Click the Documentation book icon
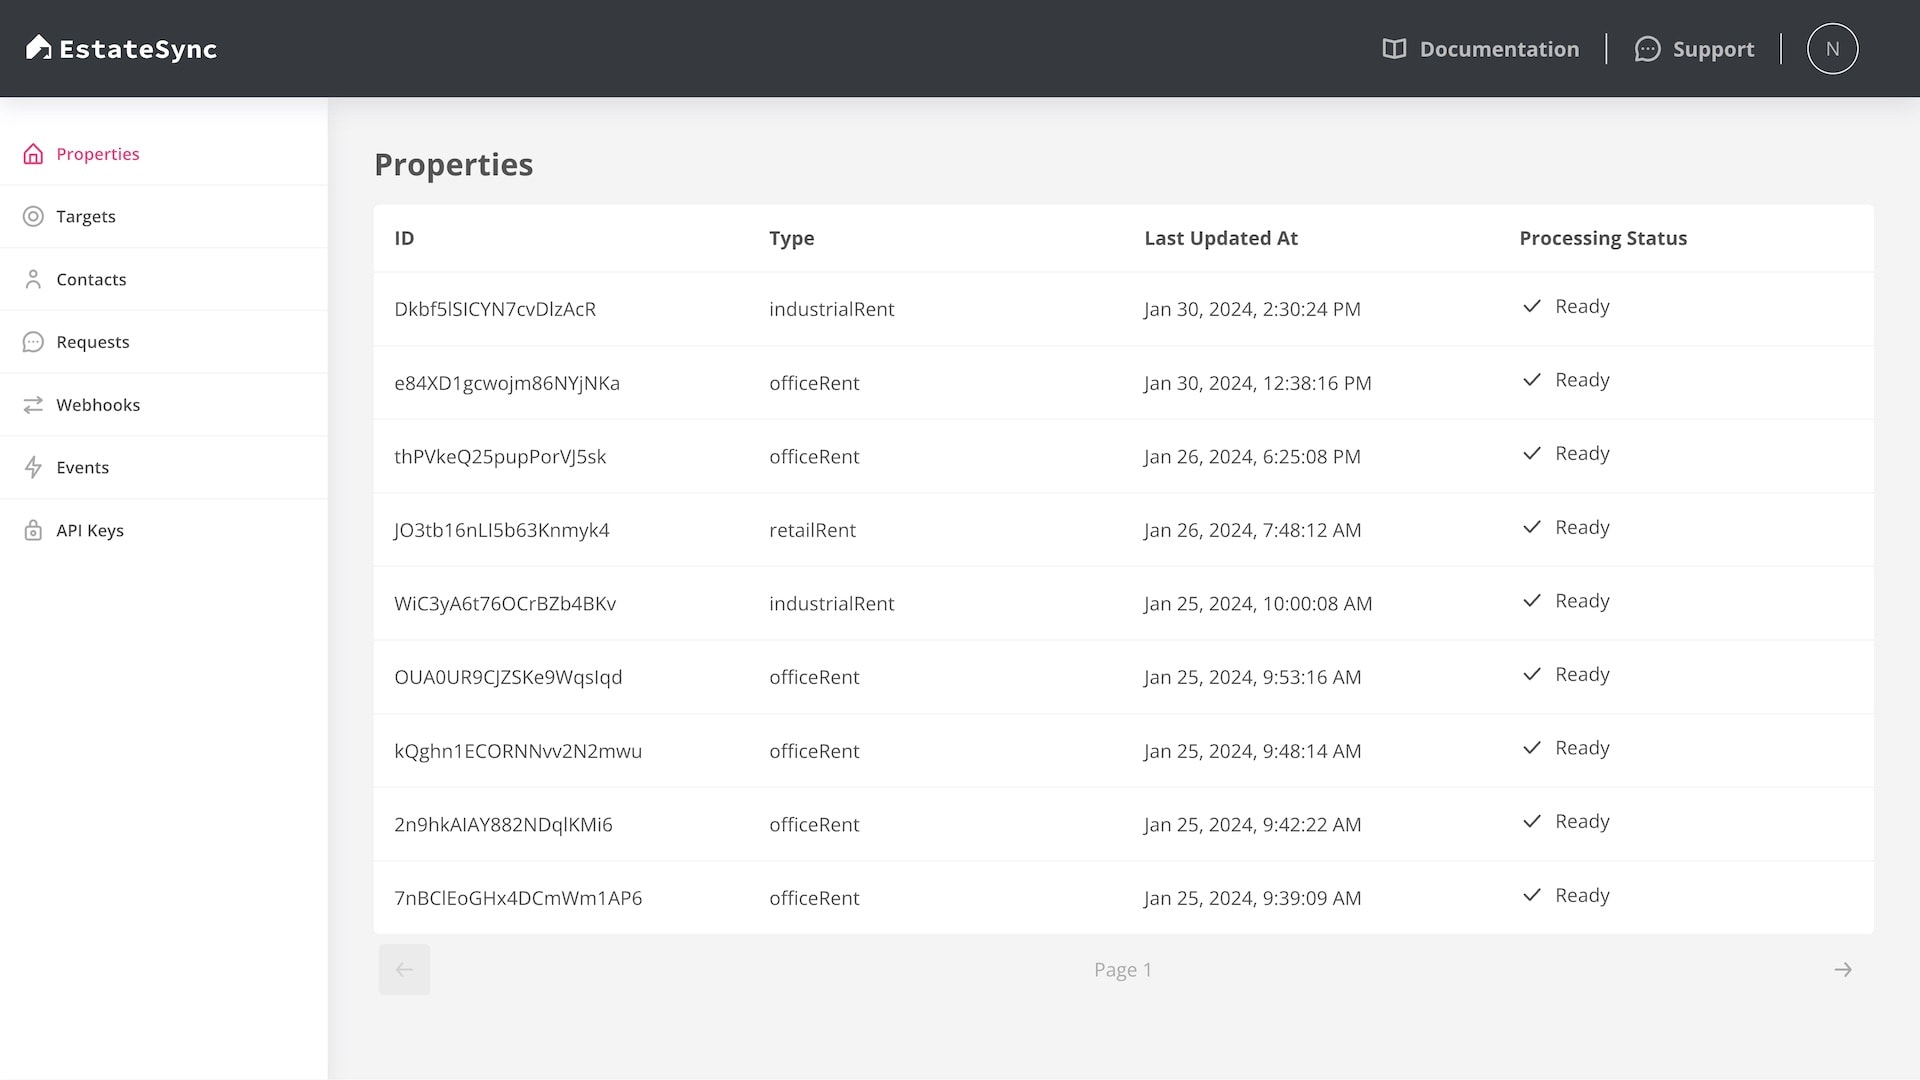1920x1080 pixels. (1394, 49)
